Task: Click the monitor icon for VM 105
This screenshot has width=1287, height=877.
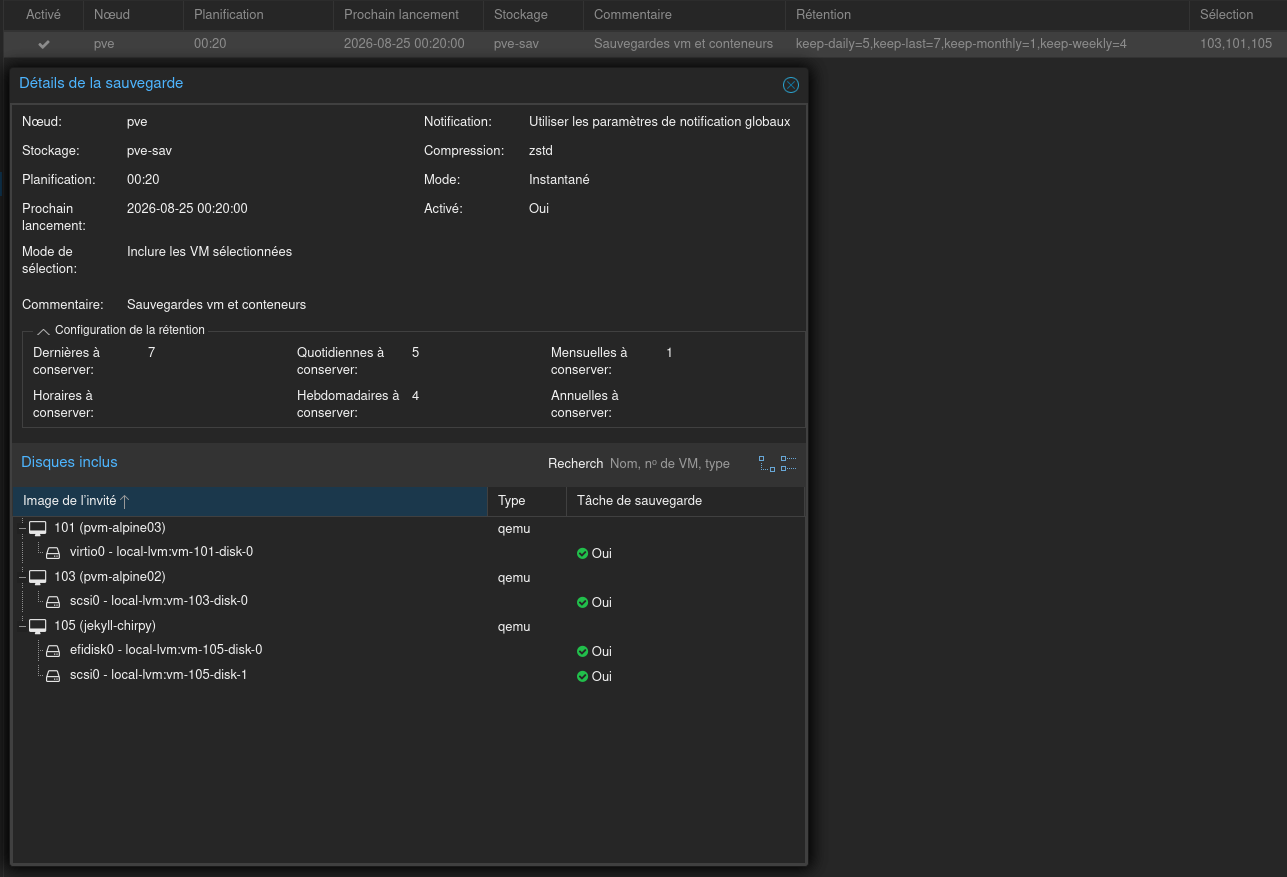Action: pyautogui.click(x=38, y=626)
